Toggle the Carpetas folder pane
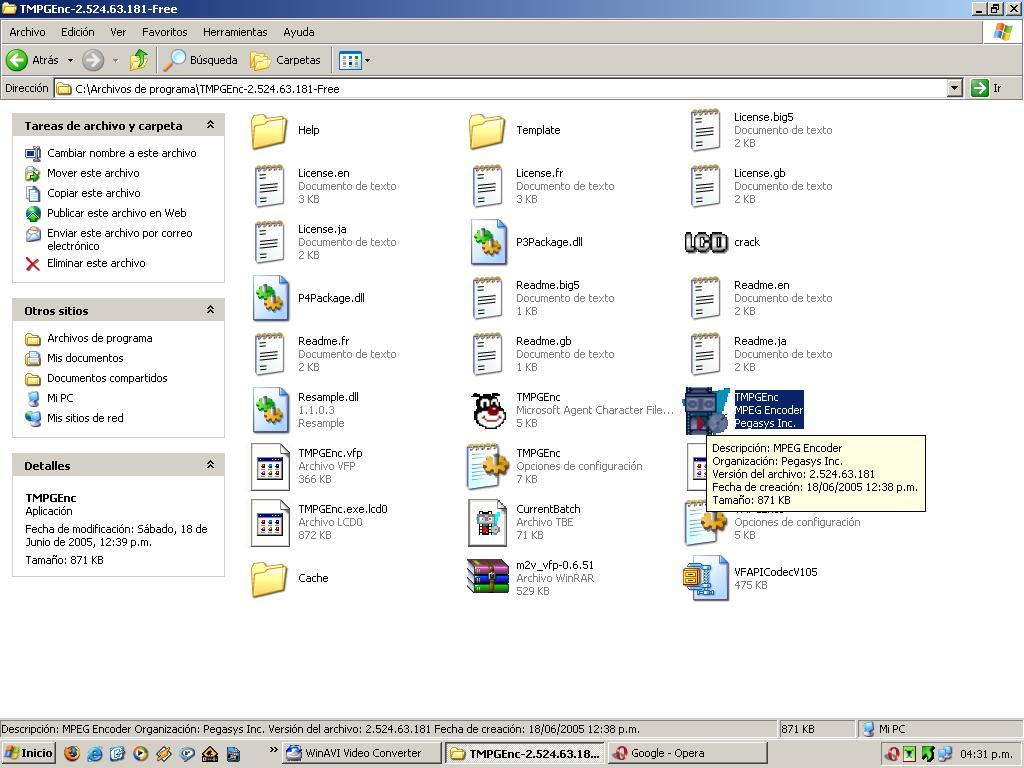Image resolution: width=1024 pixels, height=768 pixels. point(285,60)
